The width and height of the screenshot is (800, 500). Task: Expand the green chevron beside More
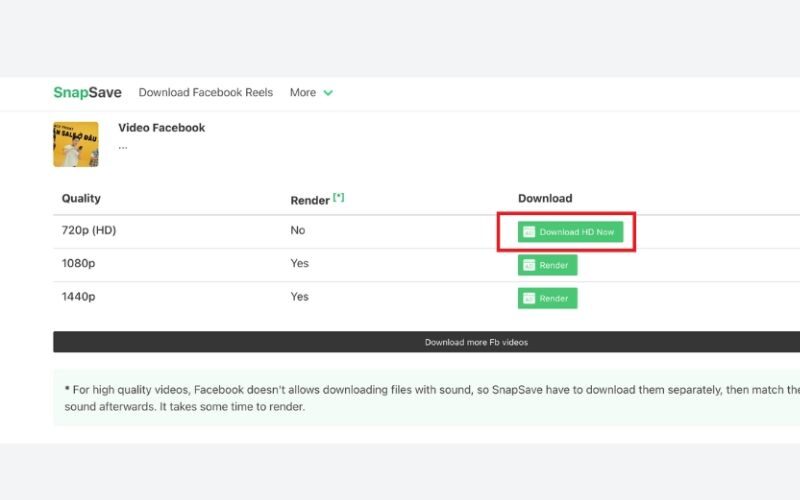[328, 93]
